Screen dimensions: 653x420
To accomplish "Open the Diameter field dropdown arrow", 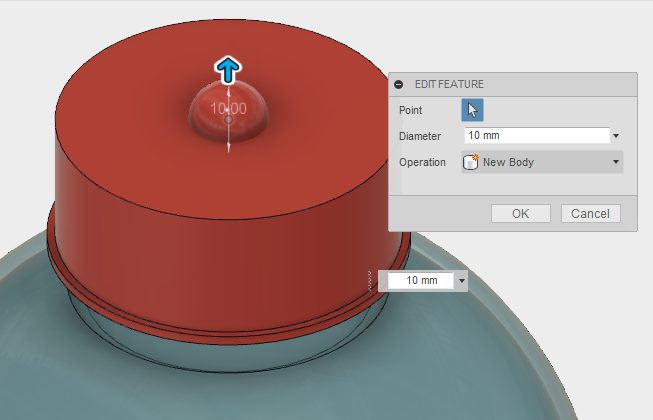I will [616, 136].
